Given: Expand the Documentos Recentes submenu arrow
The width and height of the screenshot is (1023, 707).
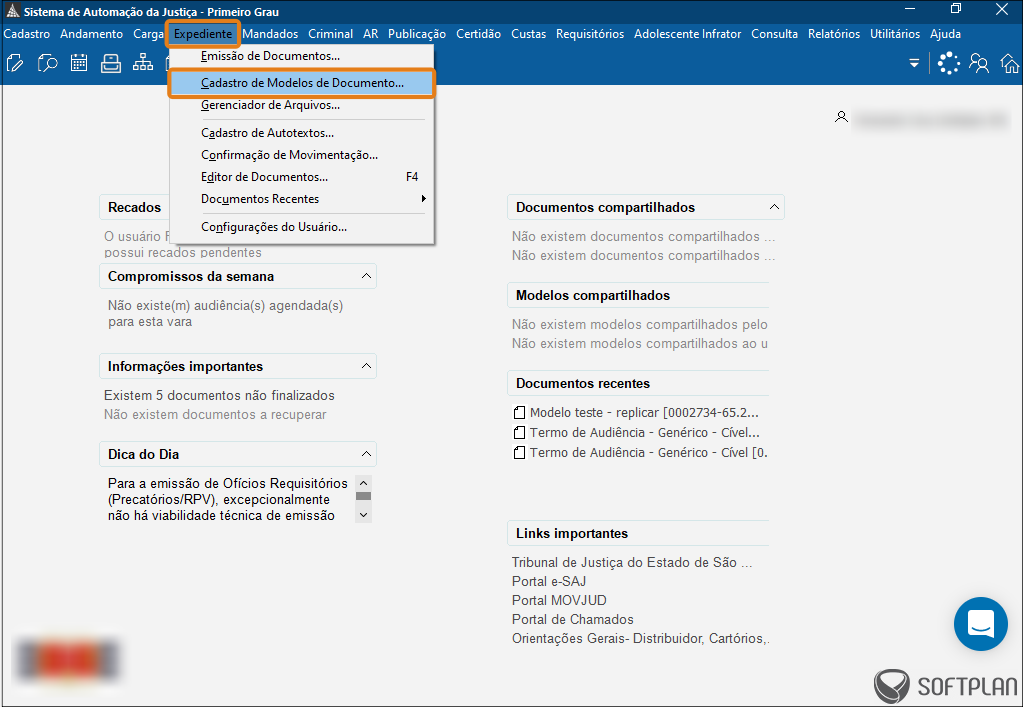Looking at the screenshot, I should (423, 198).
